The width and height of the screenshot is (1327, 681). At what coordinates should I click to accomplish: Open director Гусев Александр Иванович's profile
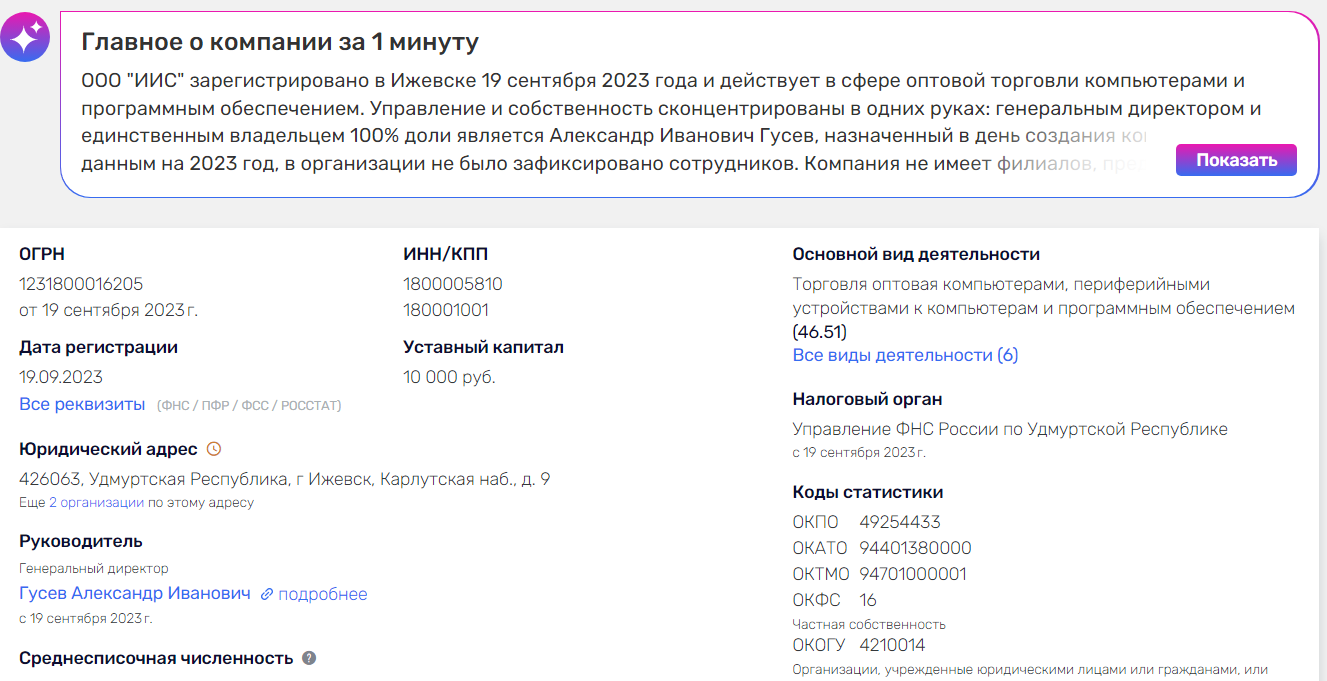135,593
